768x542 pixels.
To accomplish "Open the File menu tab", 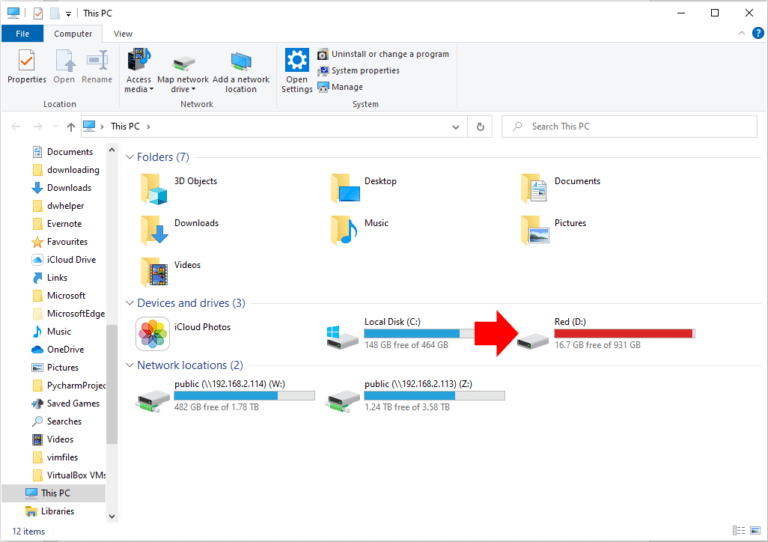I will (x=22, y=33).
